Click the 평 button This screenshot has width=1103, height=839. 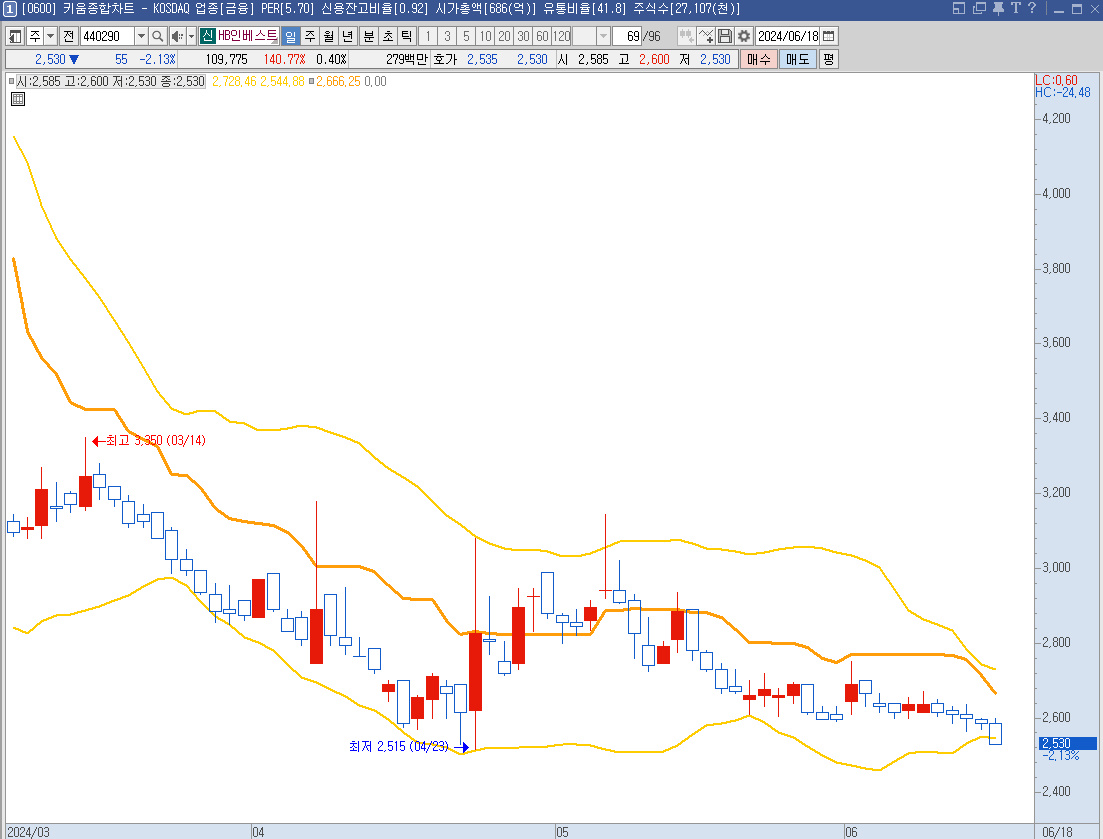(x=828, y=59)
